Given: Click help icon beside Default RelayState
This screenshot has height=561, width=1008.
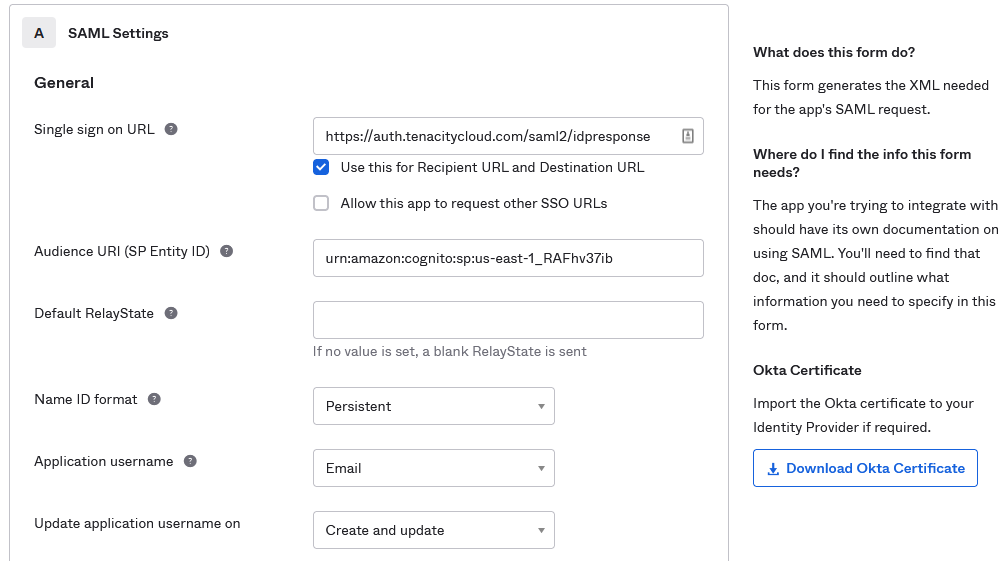Looking at the screenshot, I should (171, 313).
